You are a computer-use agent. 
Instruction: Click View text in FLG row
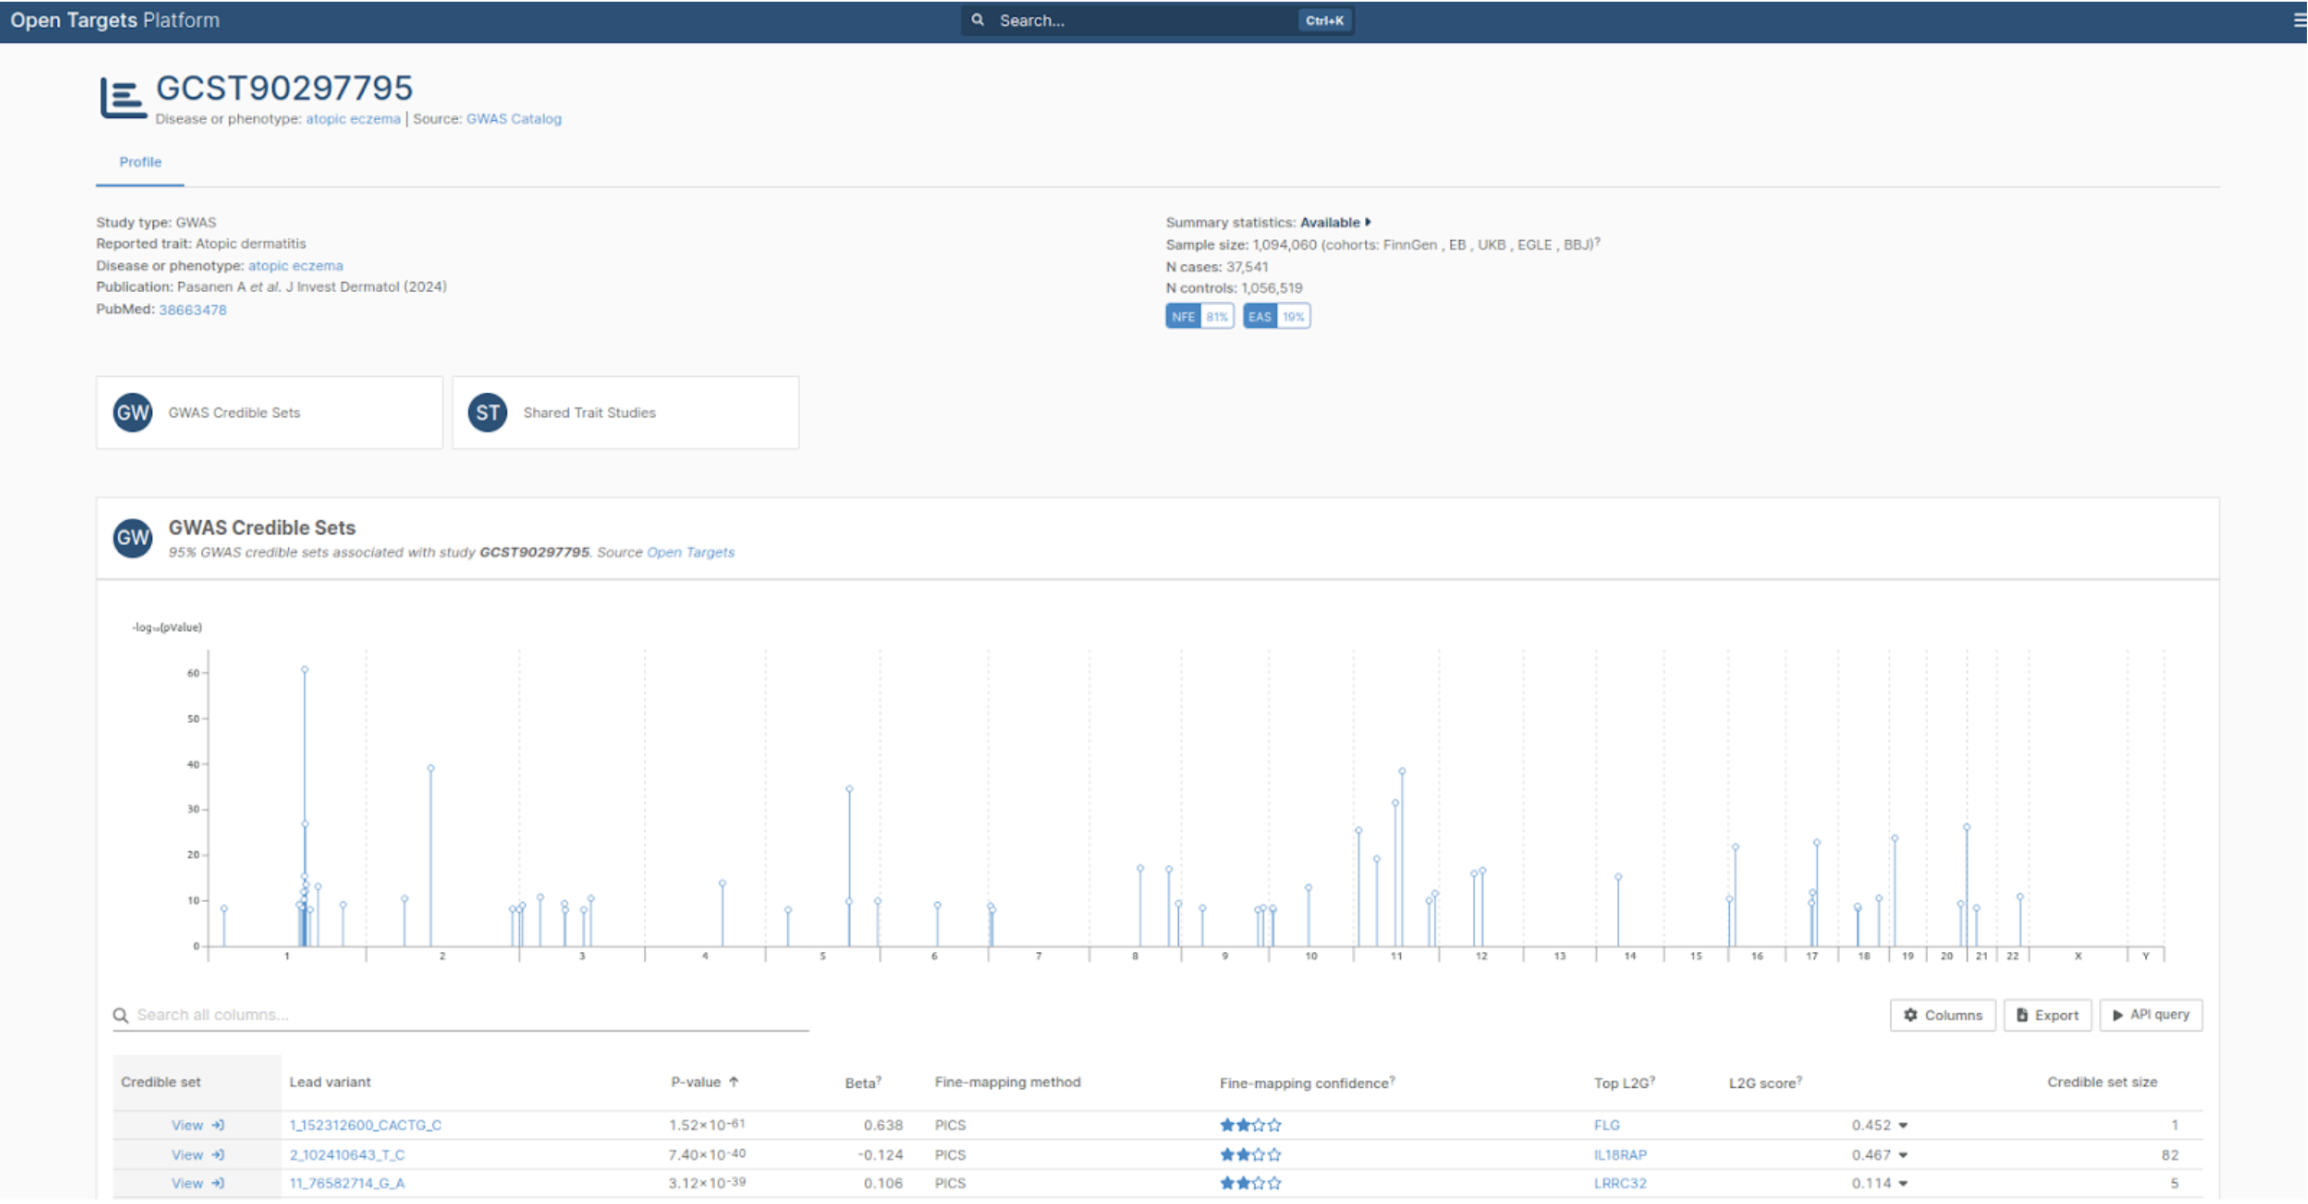[187, 1125]
